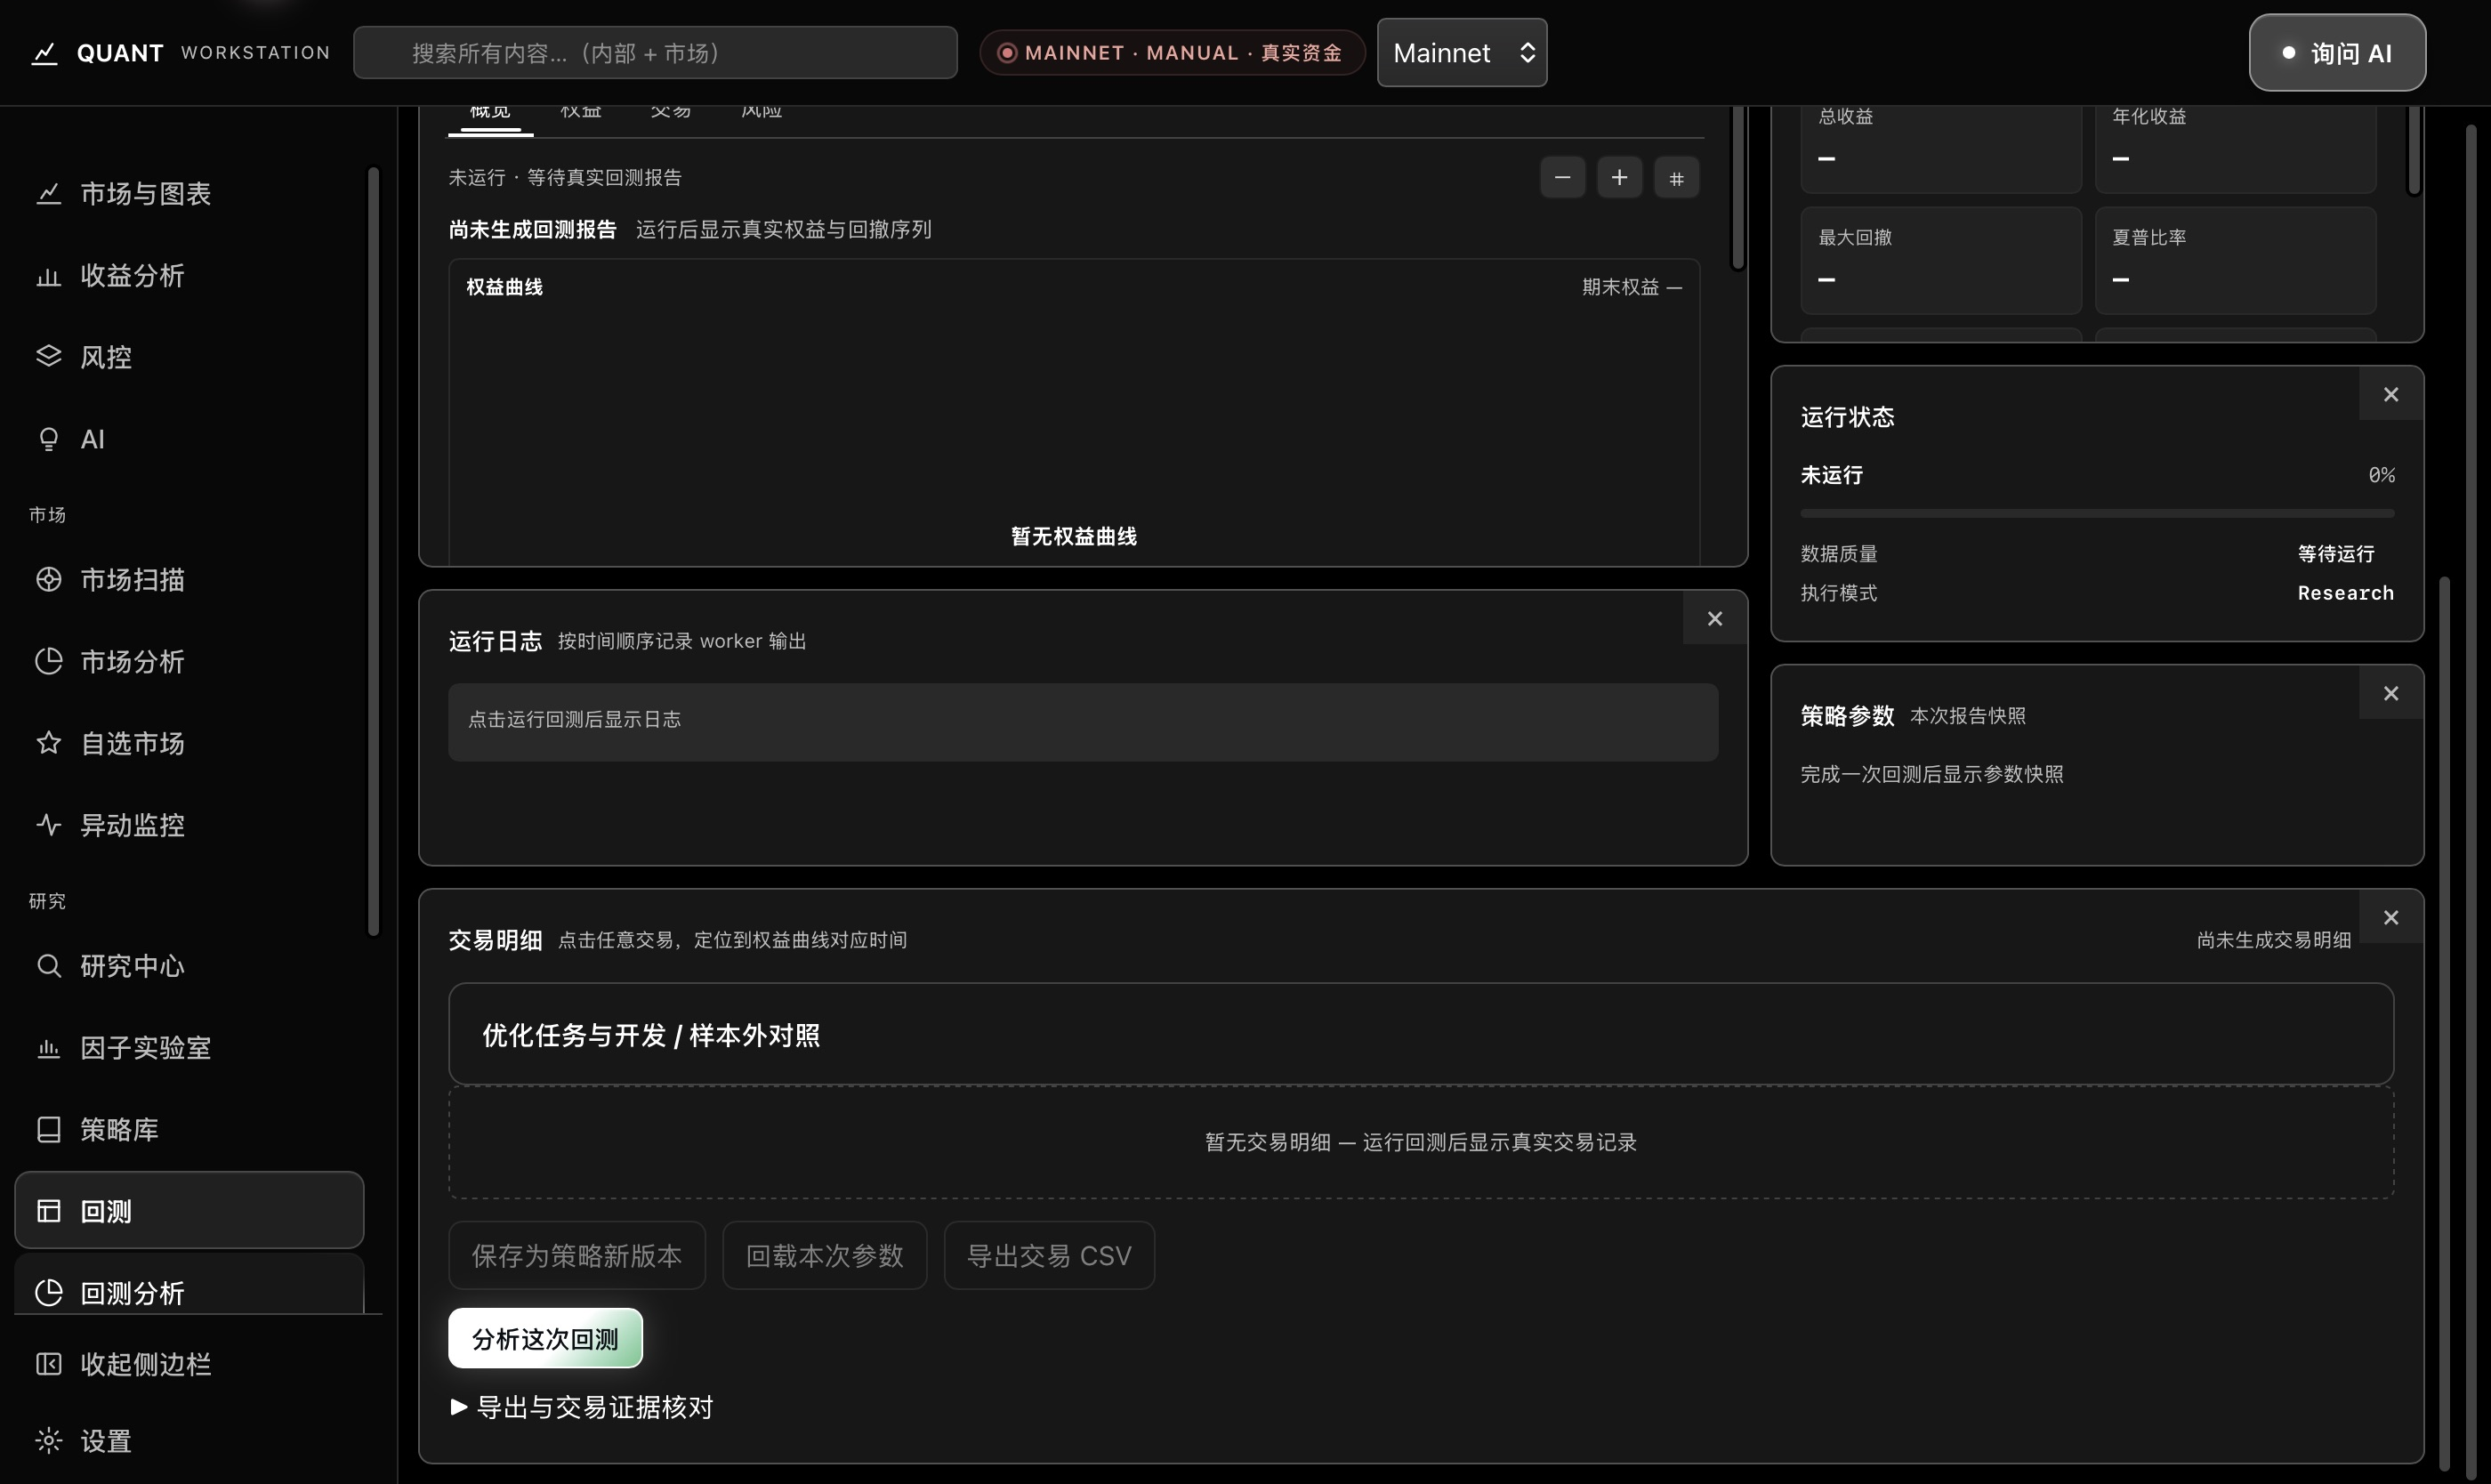Focus the 搜索所有内容 search field
Viewport: 2491px width, 1484px height.
click(x=655, y=53)
